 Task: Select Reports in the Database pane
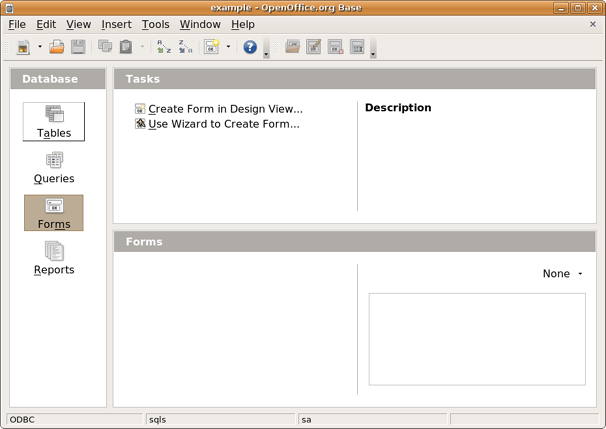coord(54,258)
